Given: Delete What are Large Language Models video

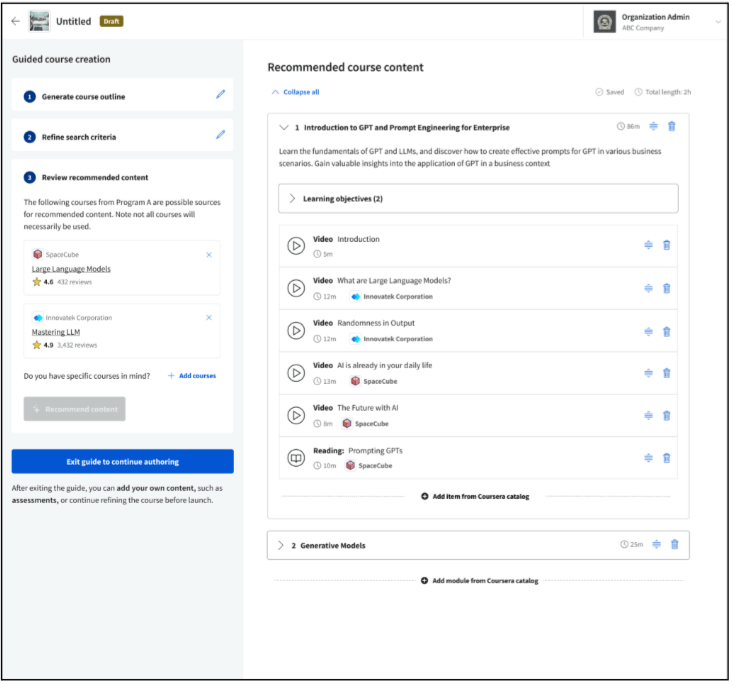Looking at the screenshot, I should [x=667, y=288].
